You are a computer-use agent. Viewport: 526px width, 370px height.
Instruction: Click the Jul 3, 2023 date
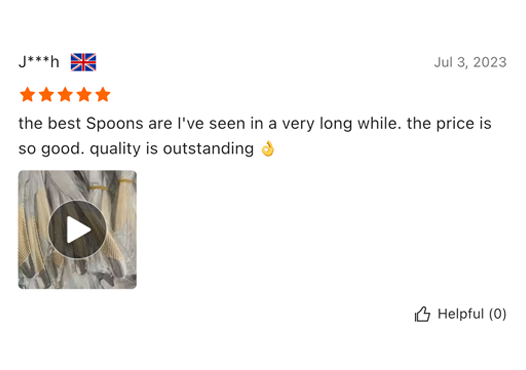(x=470, y=62)
